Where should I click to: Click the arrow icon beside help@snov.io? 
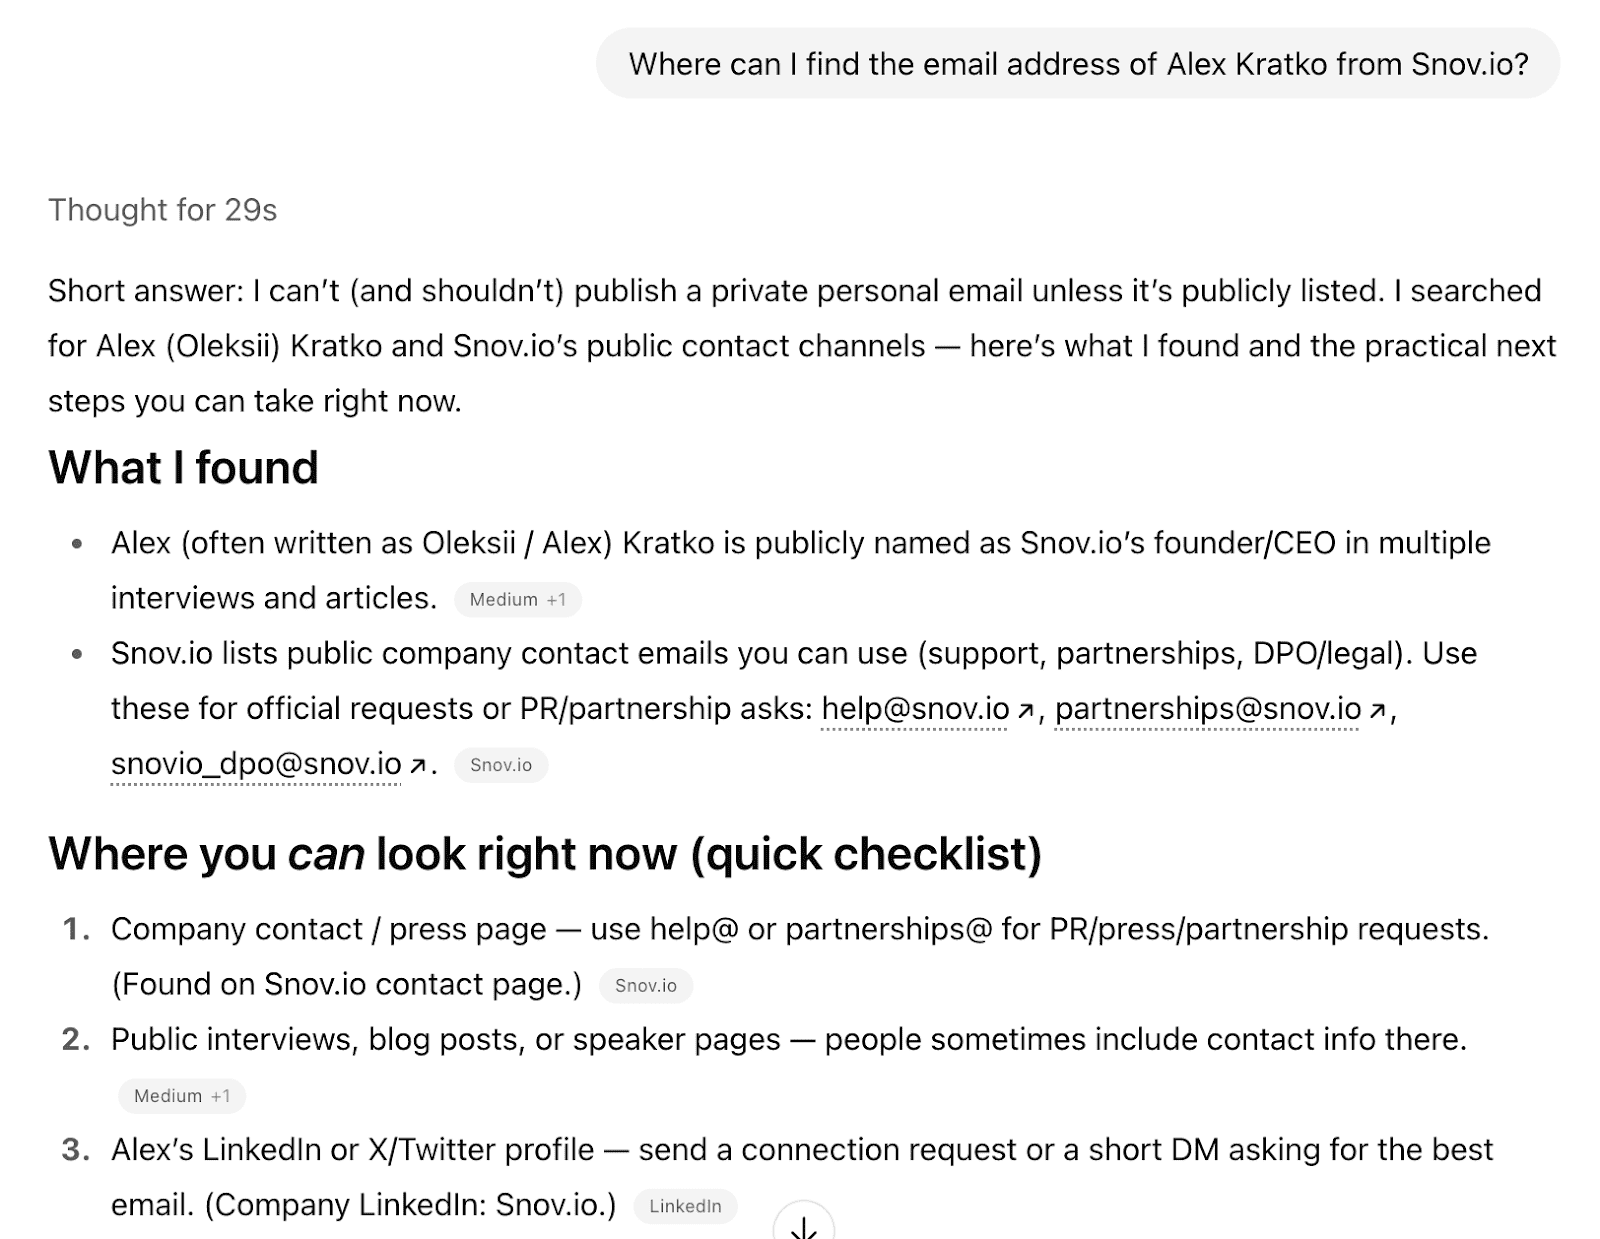(x=1025, y=710)
